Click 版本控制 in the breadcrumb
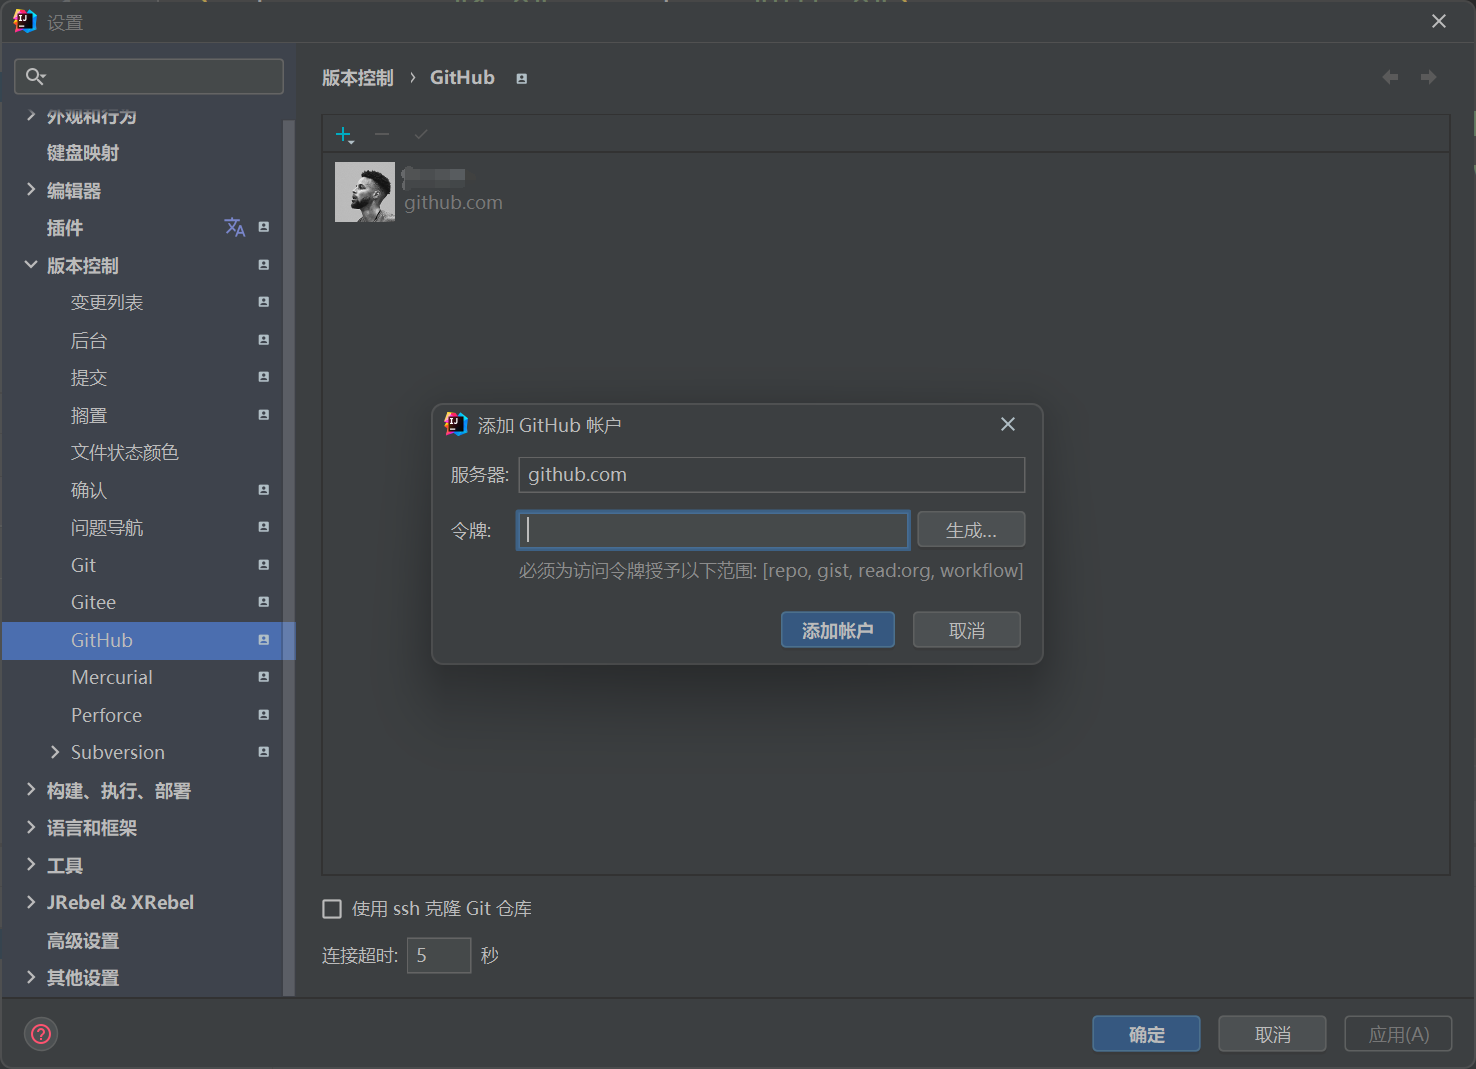The height and width of the screenshot is (1069, 1476). point(358,78)
